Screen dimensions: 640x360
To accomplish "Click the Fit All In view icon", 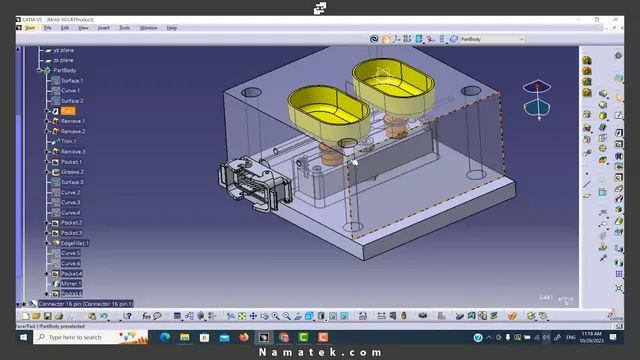I will (x=242, y=316).
